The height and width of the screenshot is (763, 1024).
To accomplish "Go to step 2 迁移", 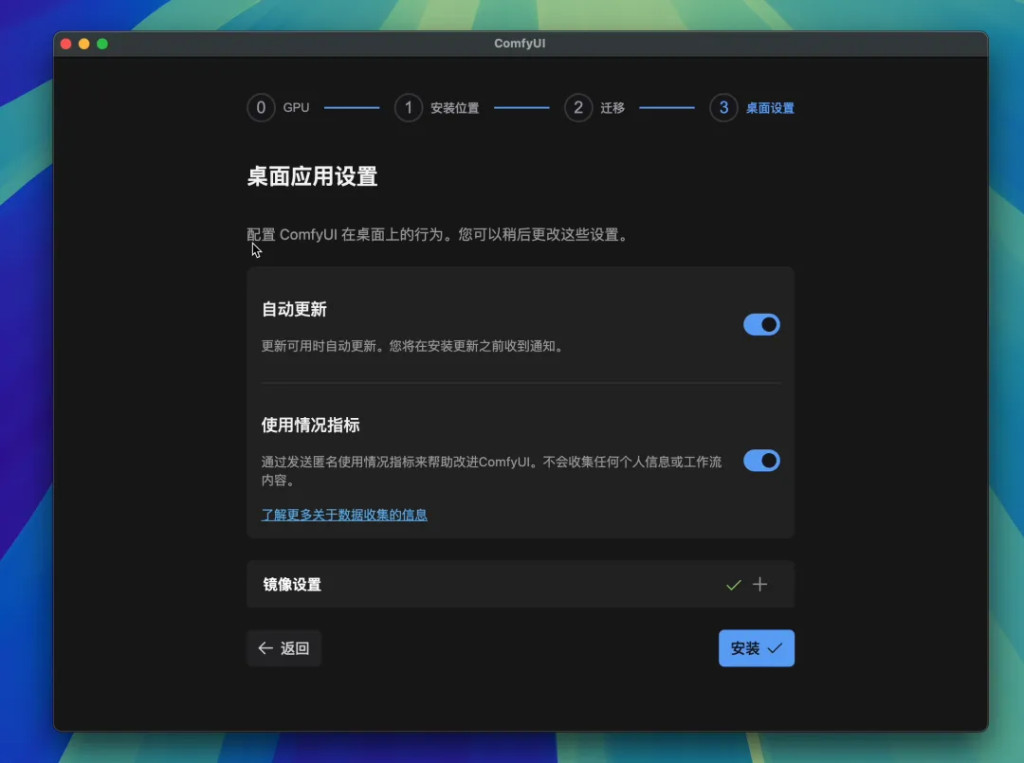I will [x=595, y=108].
